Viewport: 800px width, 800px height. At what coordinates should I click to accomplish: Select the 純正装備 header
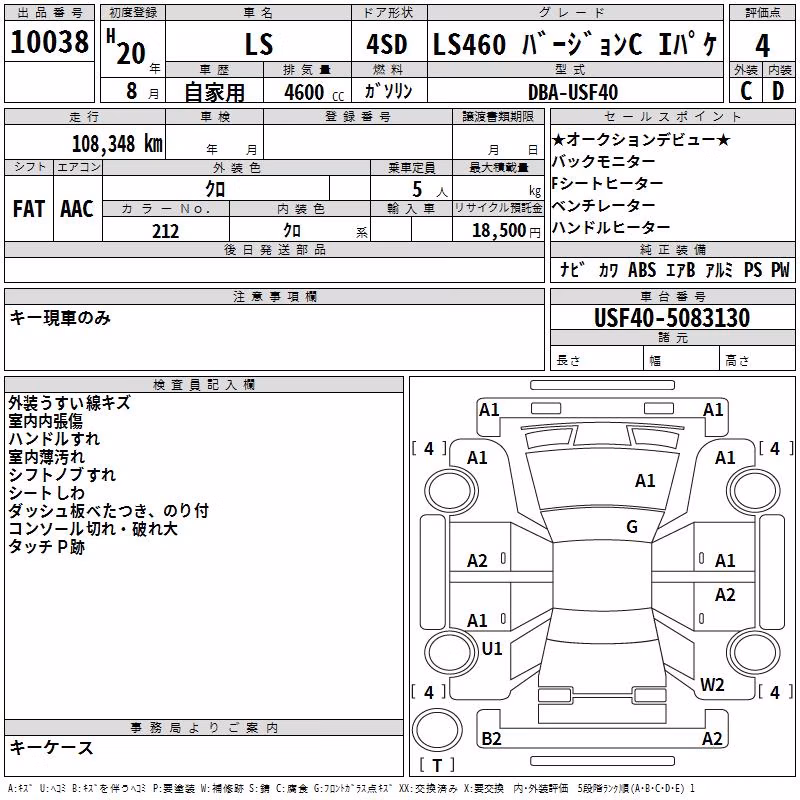tap(672, 249)
